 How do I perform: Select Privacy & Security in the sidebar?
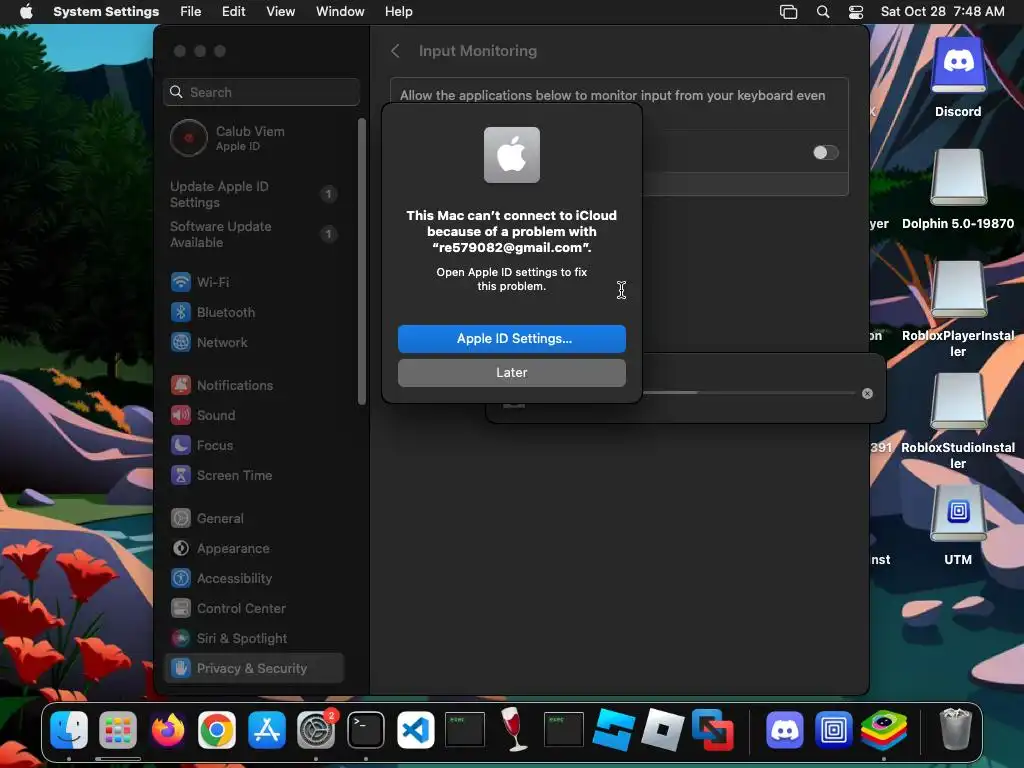(x=253, y=668)
